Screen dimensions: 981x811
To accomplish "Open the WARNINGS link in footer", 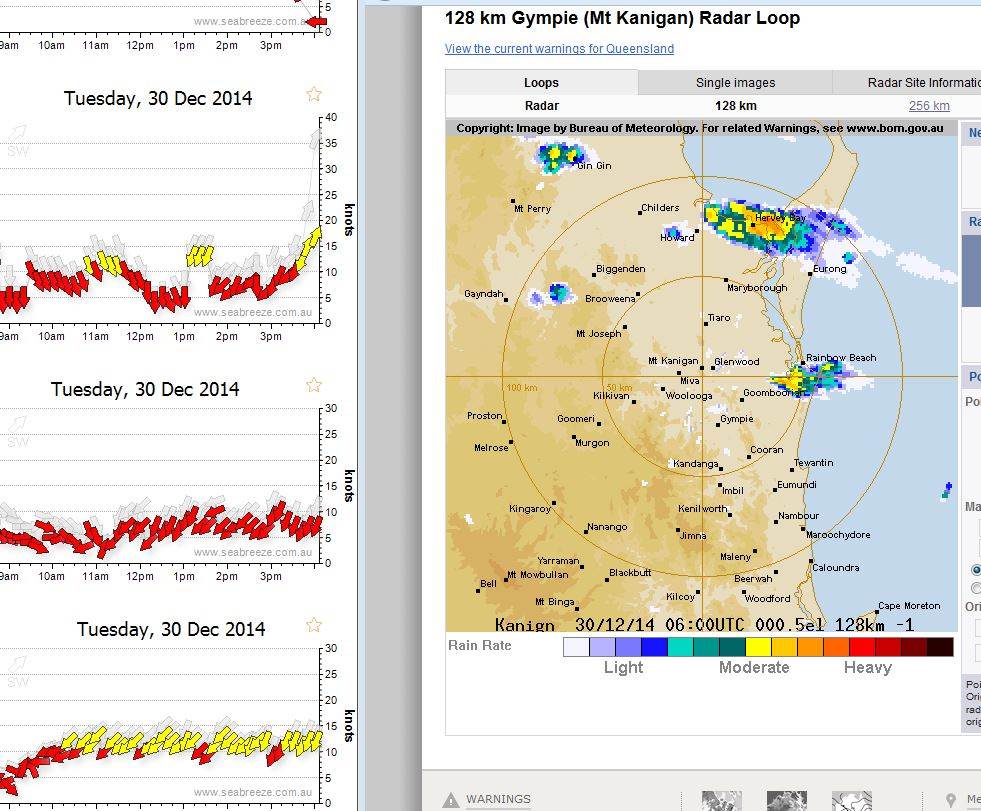I will (x=498, y=799).
